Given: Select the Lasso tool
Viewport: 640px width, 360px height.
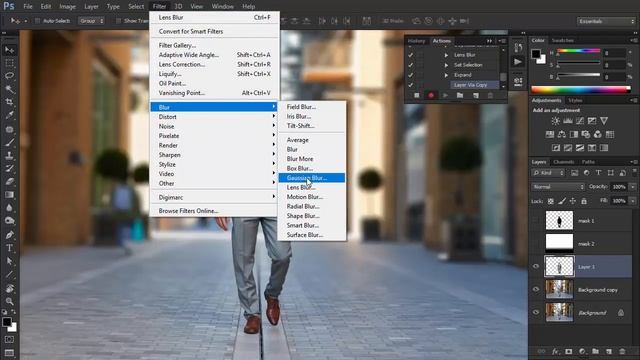Looking at the screenshot, I should coord(9,76).
